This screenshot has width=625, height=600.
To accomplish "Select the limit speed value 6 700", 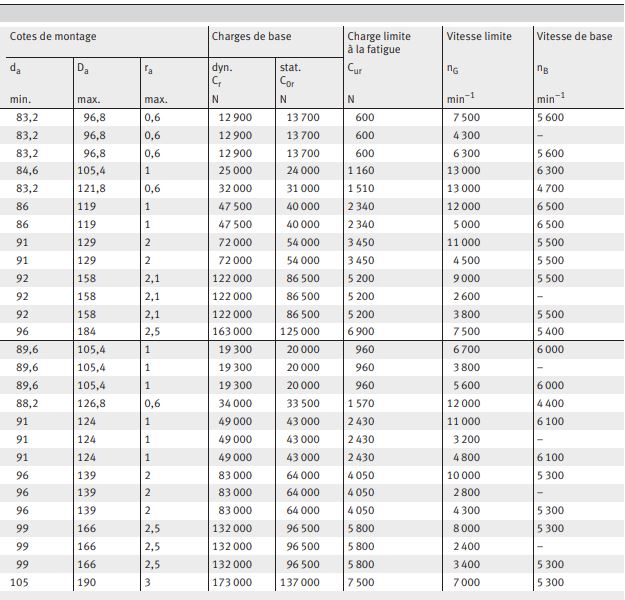I will pos(466,350).
